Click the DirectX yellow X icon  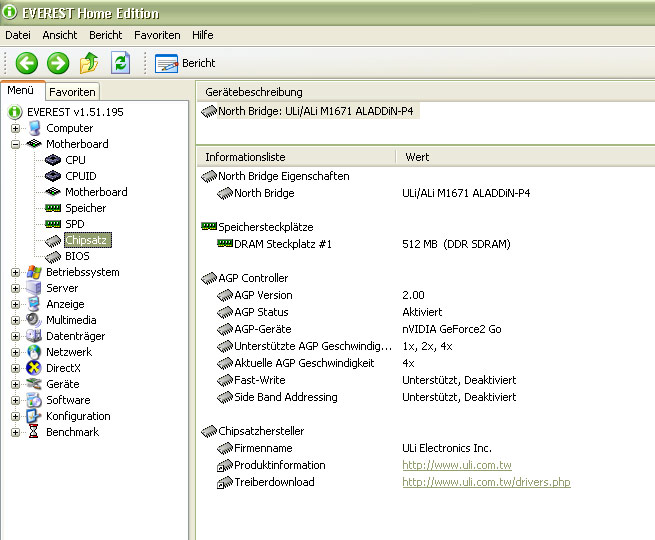point(33,368)
